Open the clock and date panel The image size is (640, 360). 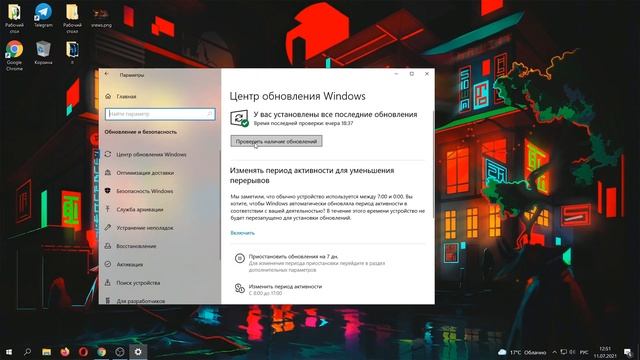pos(605,352)
